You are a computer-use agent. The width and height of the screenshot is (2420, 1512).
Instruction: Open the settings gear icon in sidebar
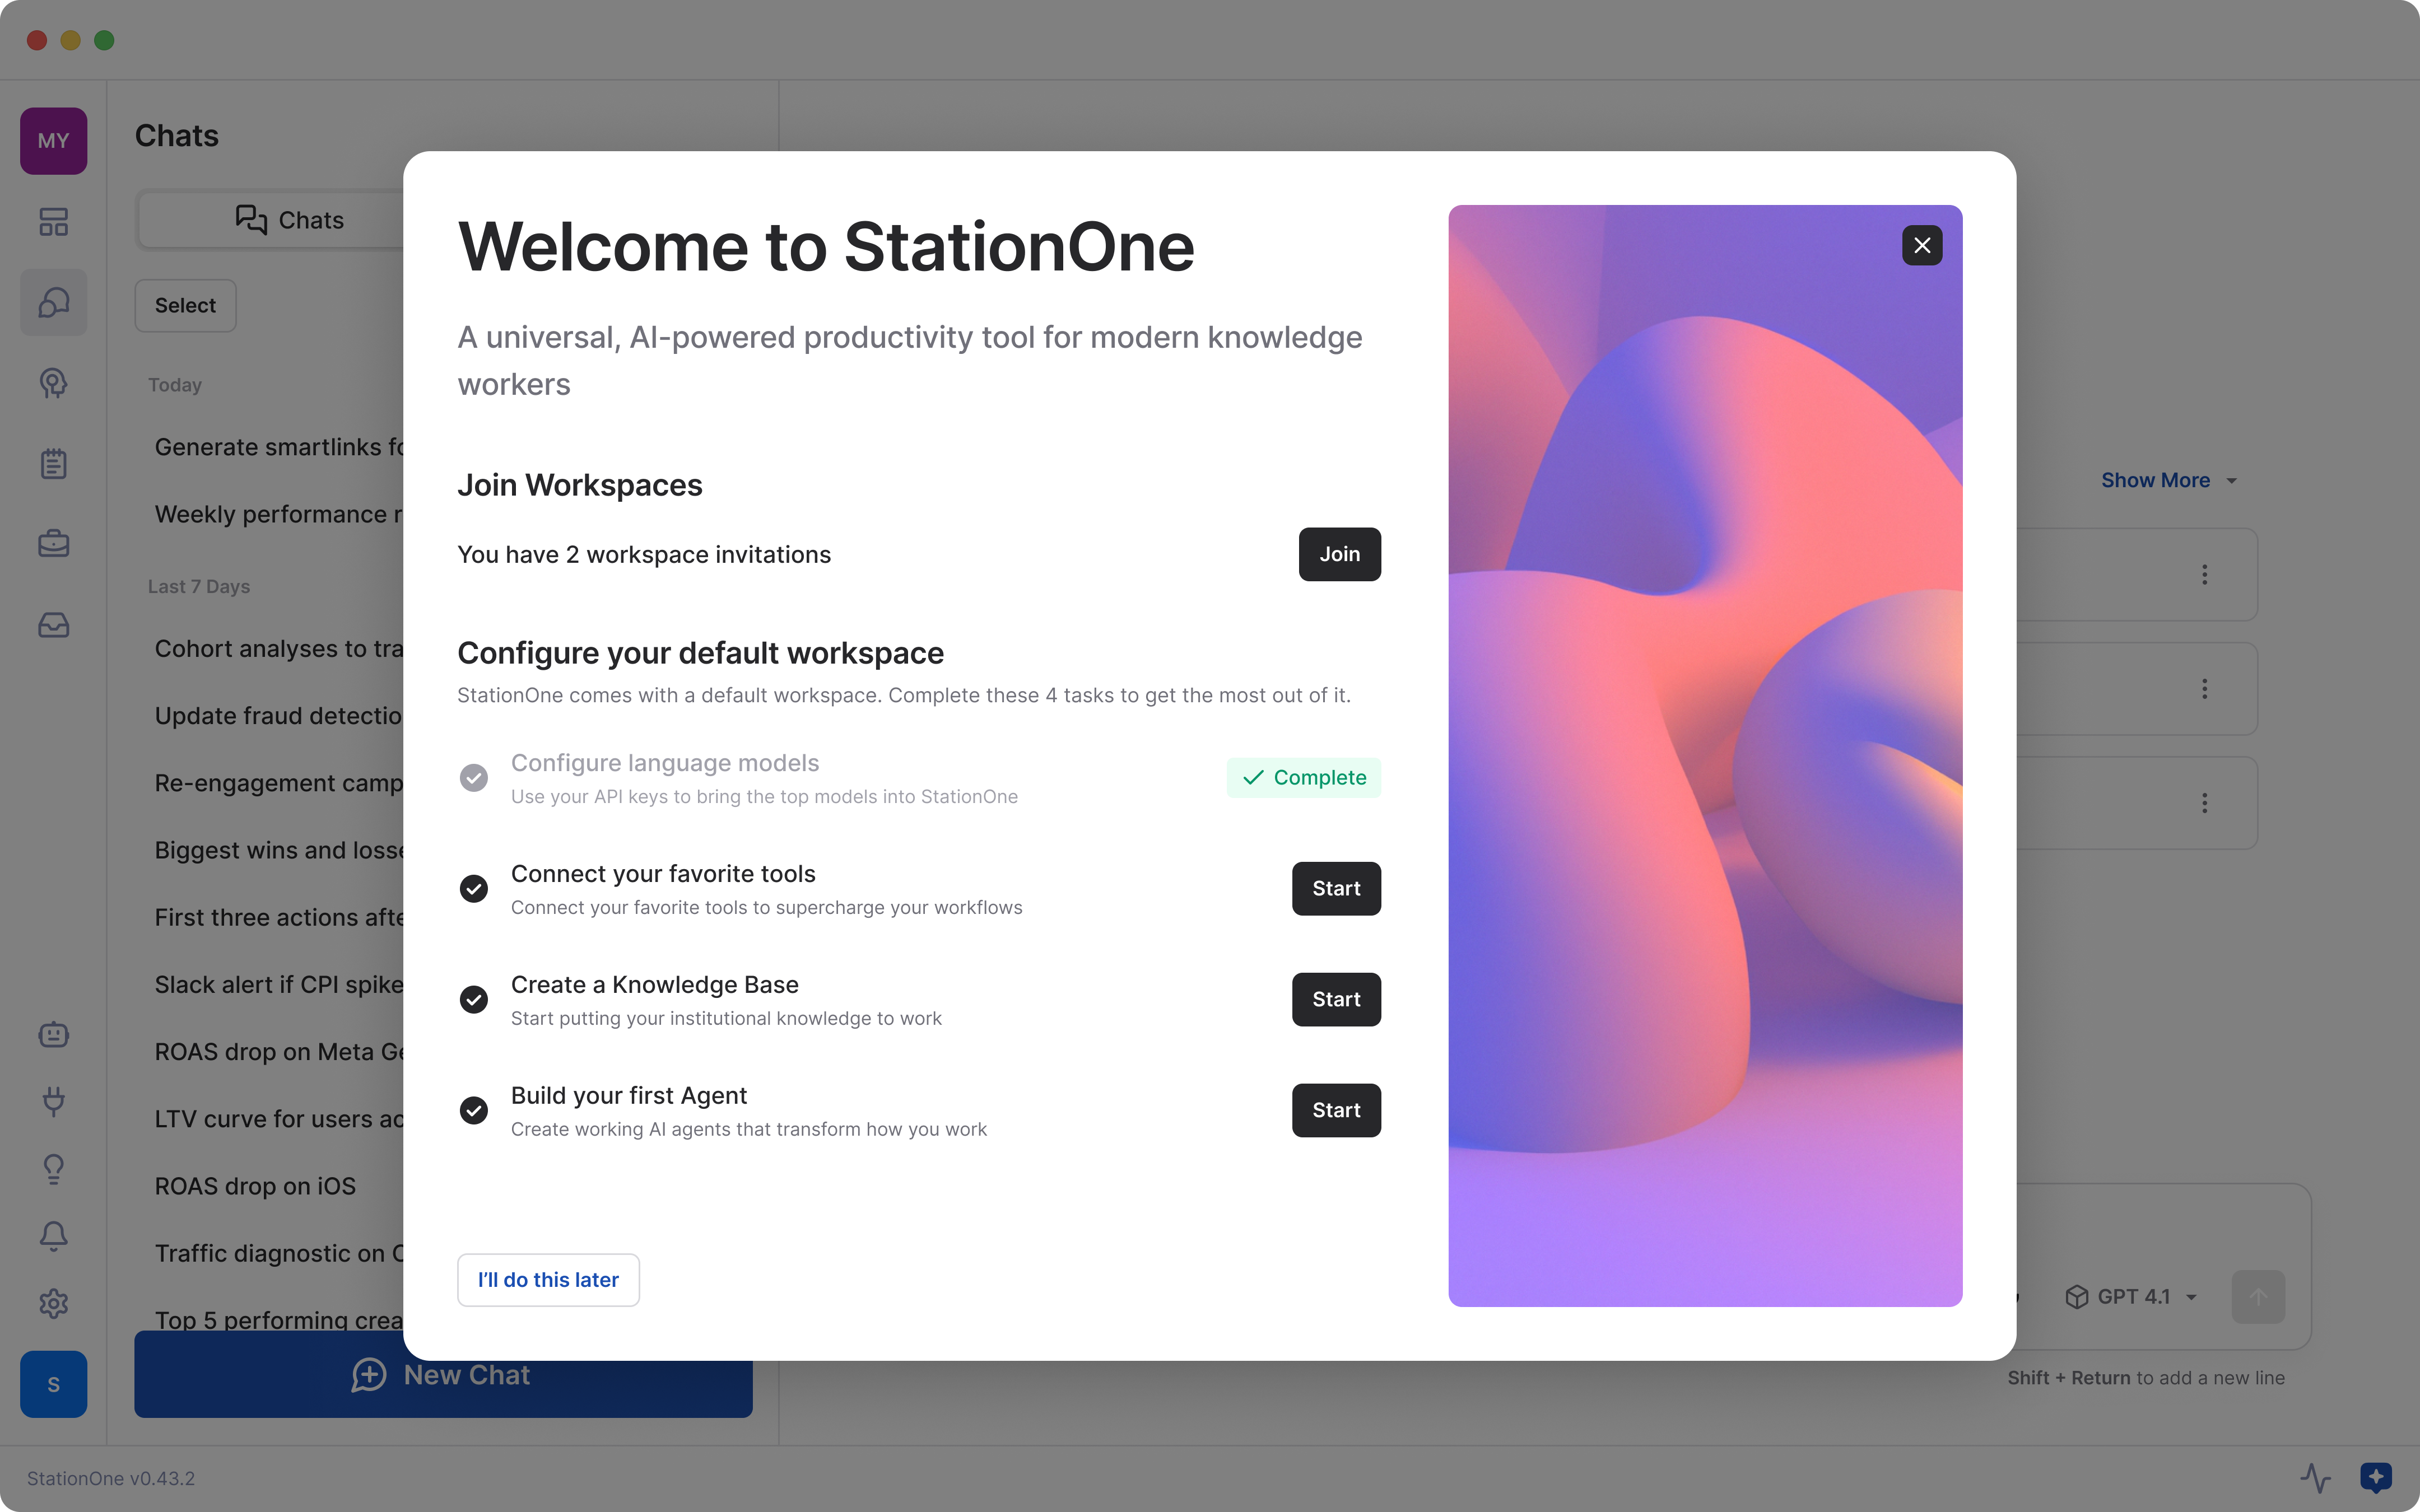click(53, 1303)
